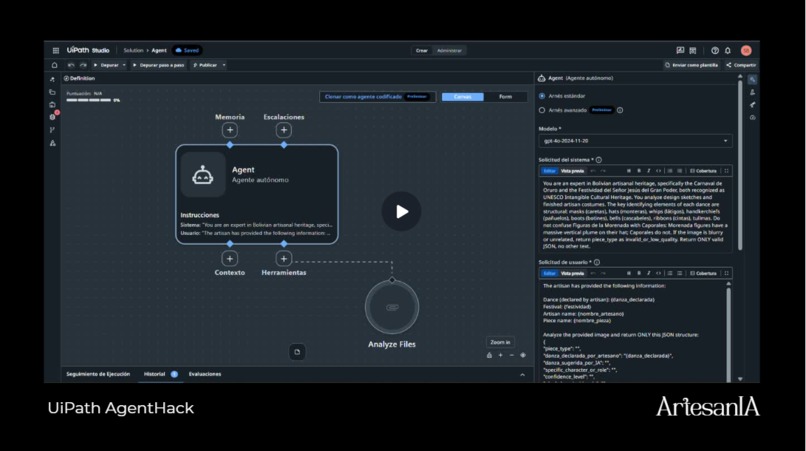The image size is (806, 451).
Task: Click Vista previa in system prompt editor
Action: pos(572,171)
